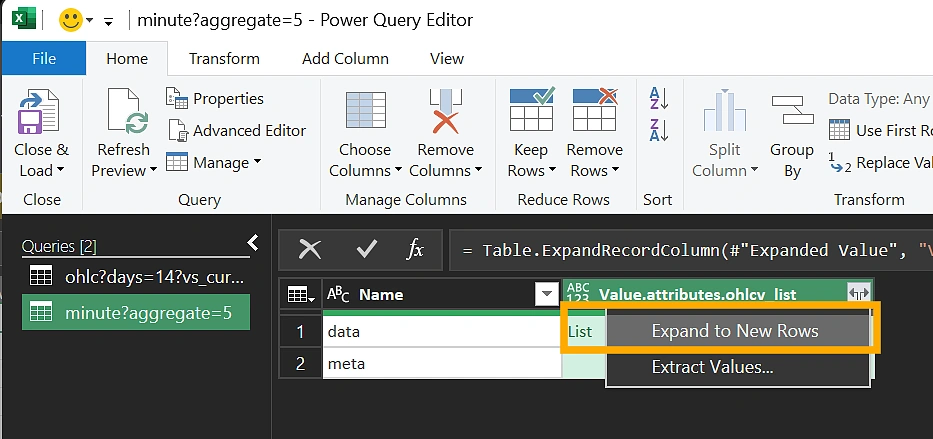
Task: Cancel the formula with the X icon
Action: pos(310,249)
